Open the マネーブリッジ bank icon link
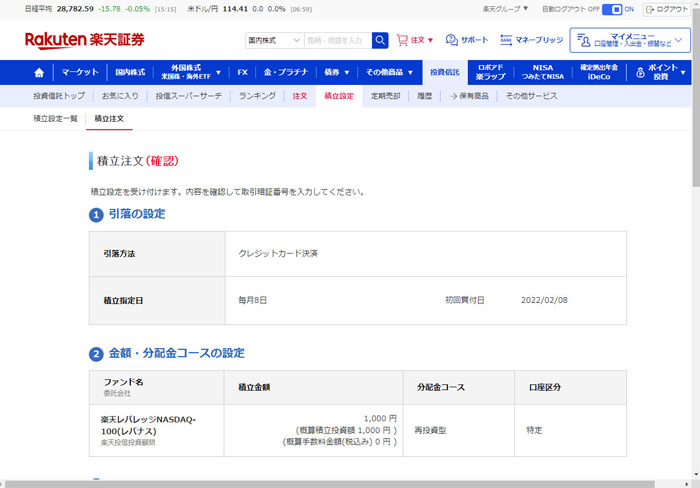 (x=506, y=40)
